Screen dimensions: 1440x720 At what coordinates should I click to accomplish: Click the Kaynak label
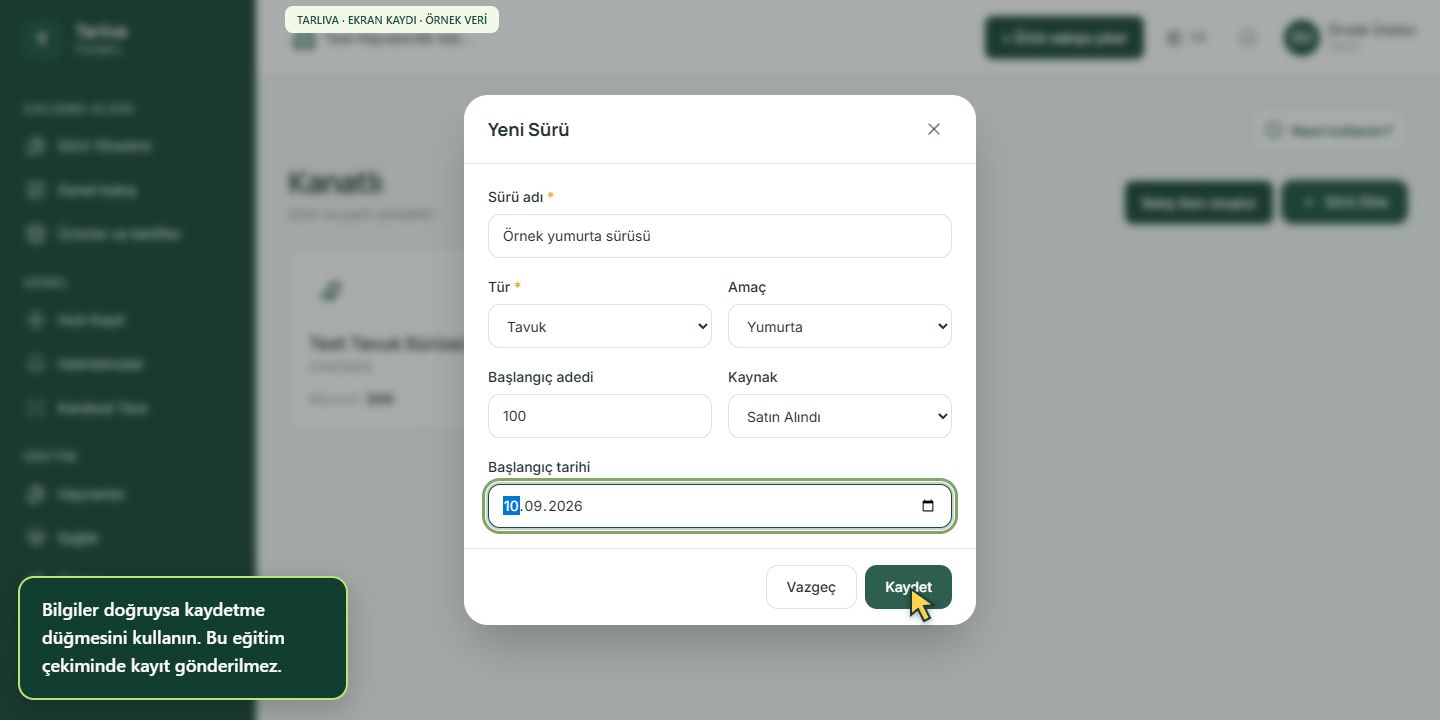(x=753, y=377)
